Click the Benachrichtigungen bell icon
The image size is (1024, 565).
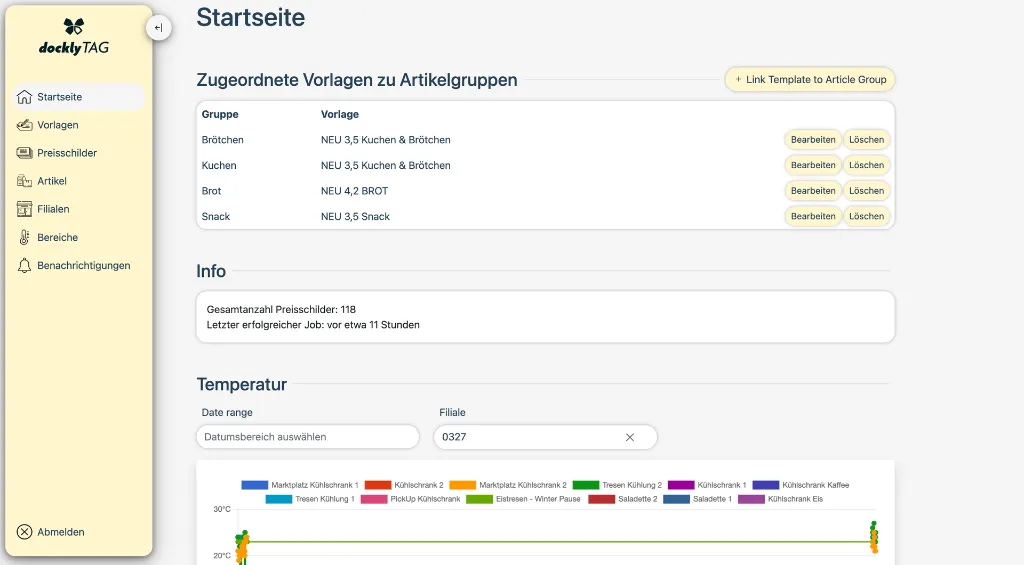25,265
